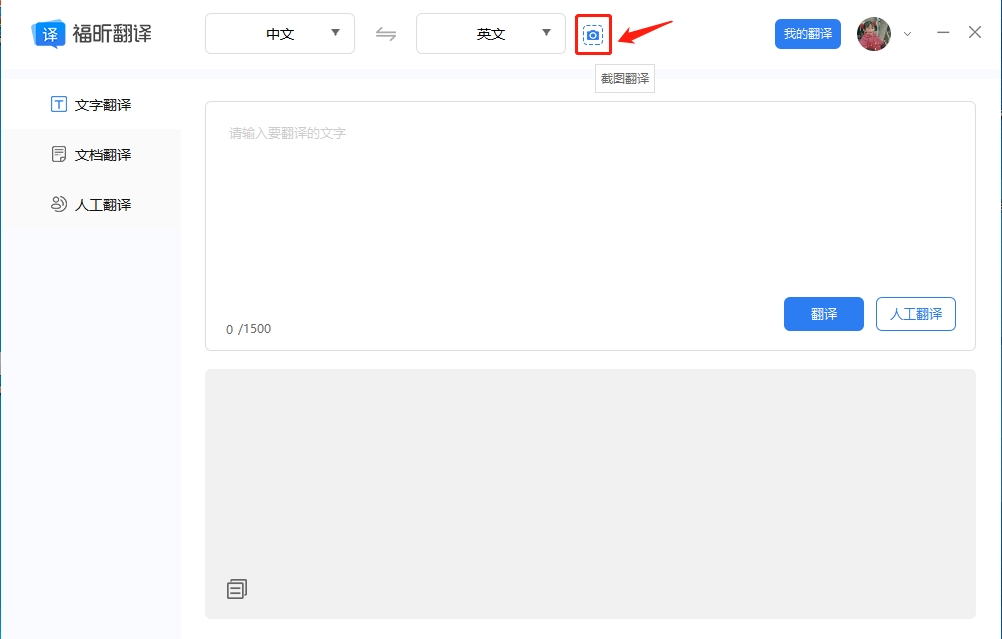Open 我的翻译 at the top right

pyautogui.click(x=807, y=33)
